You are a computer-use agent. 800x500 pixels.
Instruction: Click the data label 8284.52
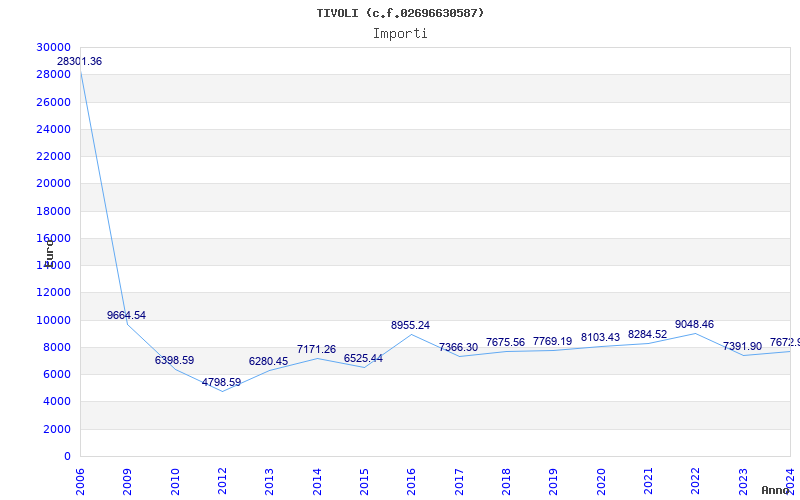647,335
